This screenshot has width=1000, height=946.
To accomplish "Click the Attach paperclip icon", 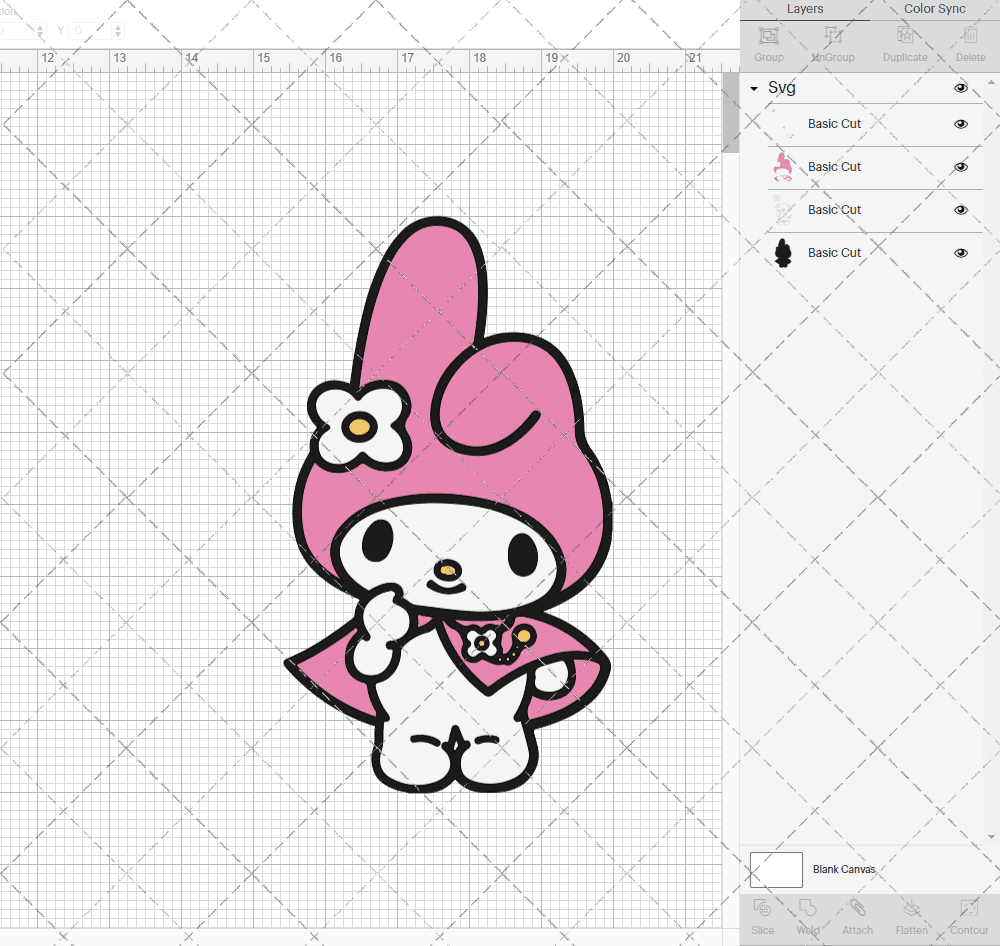I will coord(857,908).
